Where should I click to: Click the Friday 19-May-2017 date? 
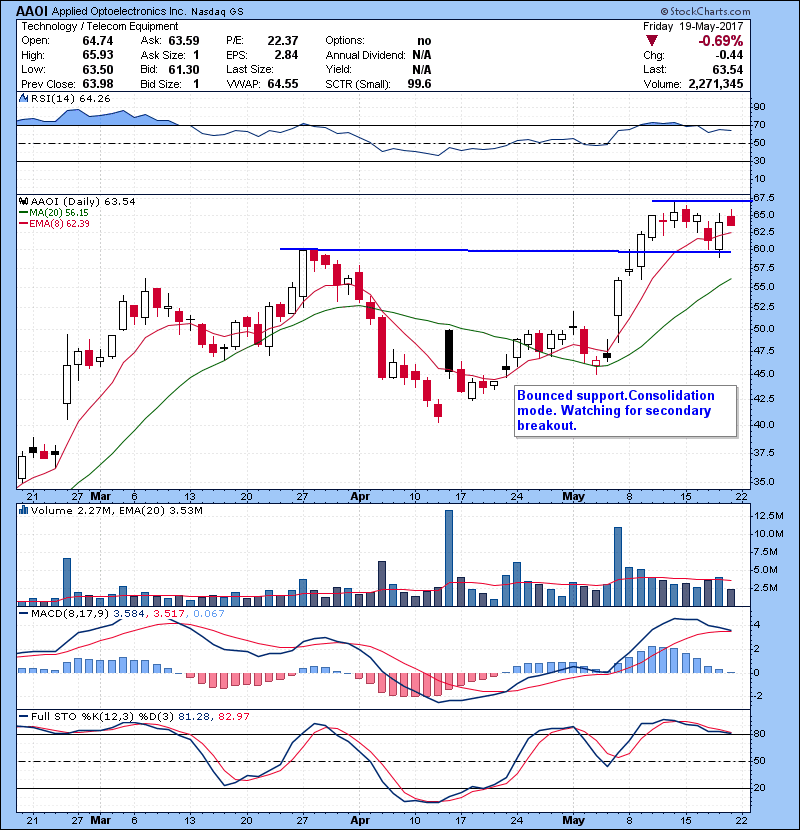click(x=693, y=26)
